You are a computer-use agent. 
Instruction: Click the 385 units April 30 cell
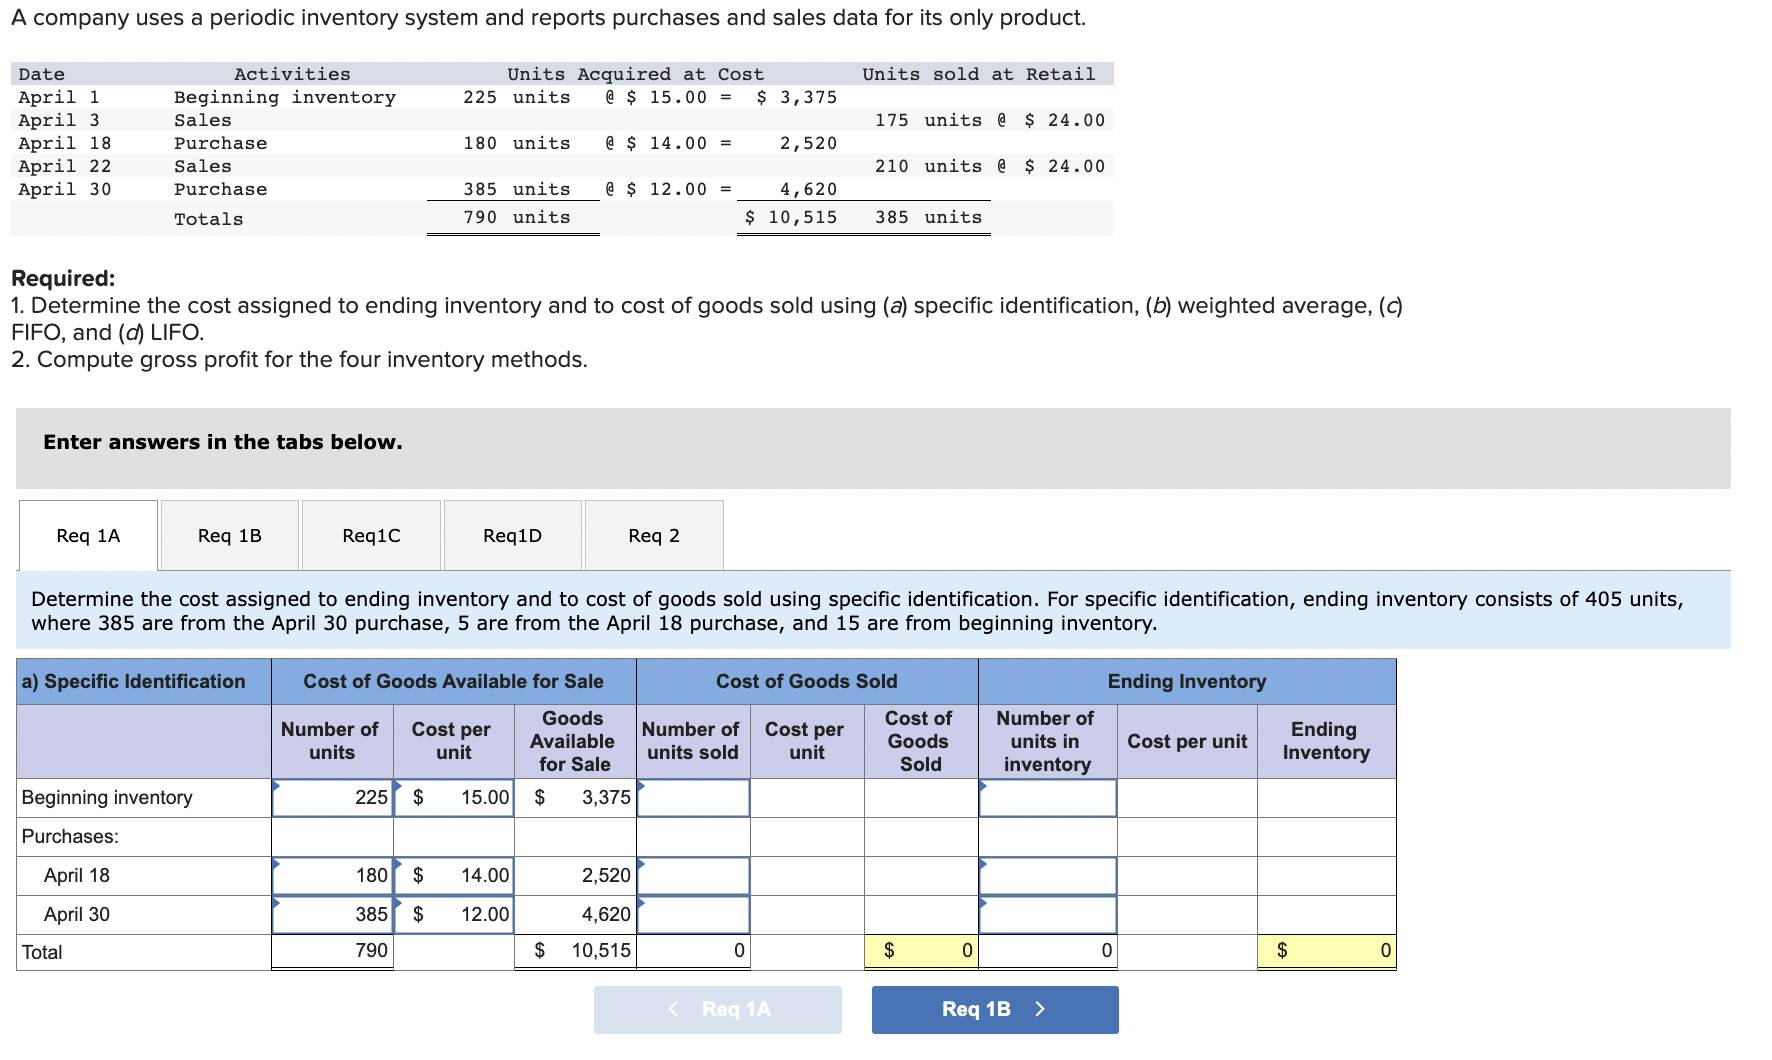tap(331, 913)
